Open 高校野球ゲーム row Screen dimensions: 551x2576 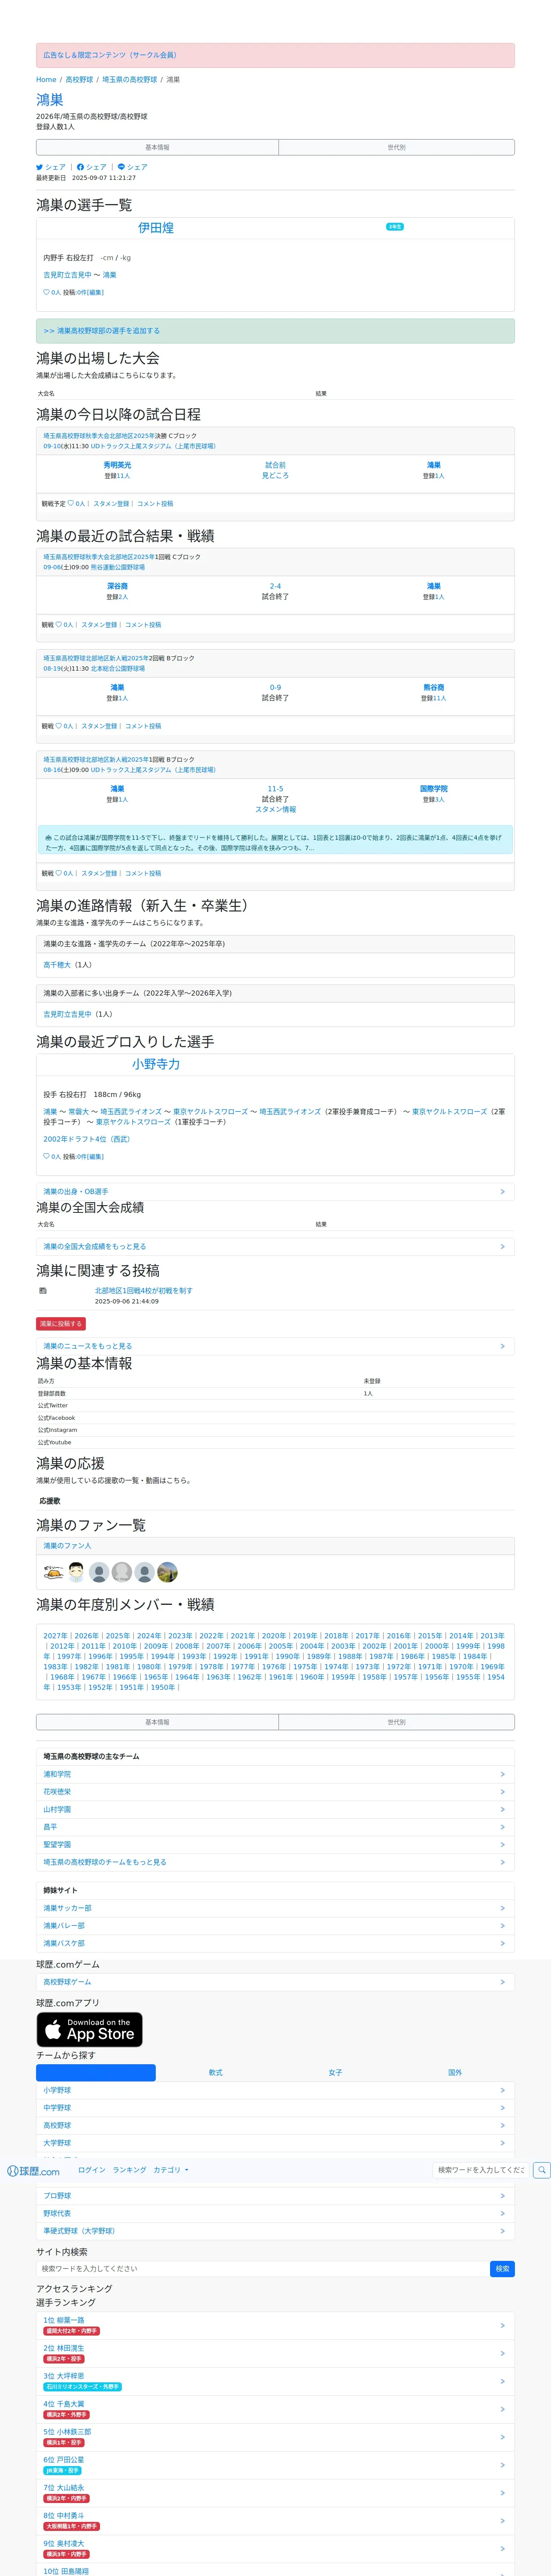[x=275, y=1982]
